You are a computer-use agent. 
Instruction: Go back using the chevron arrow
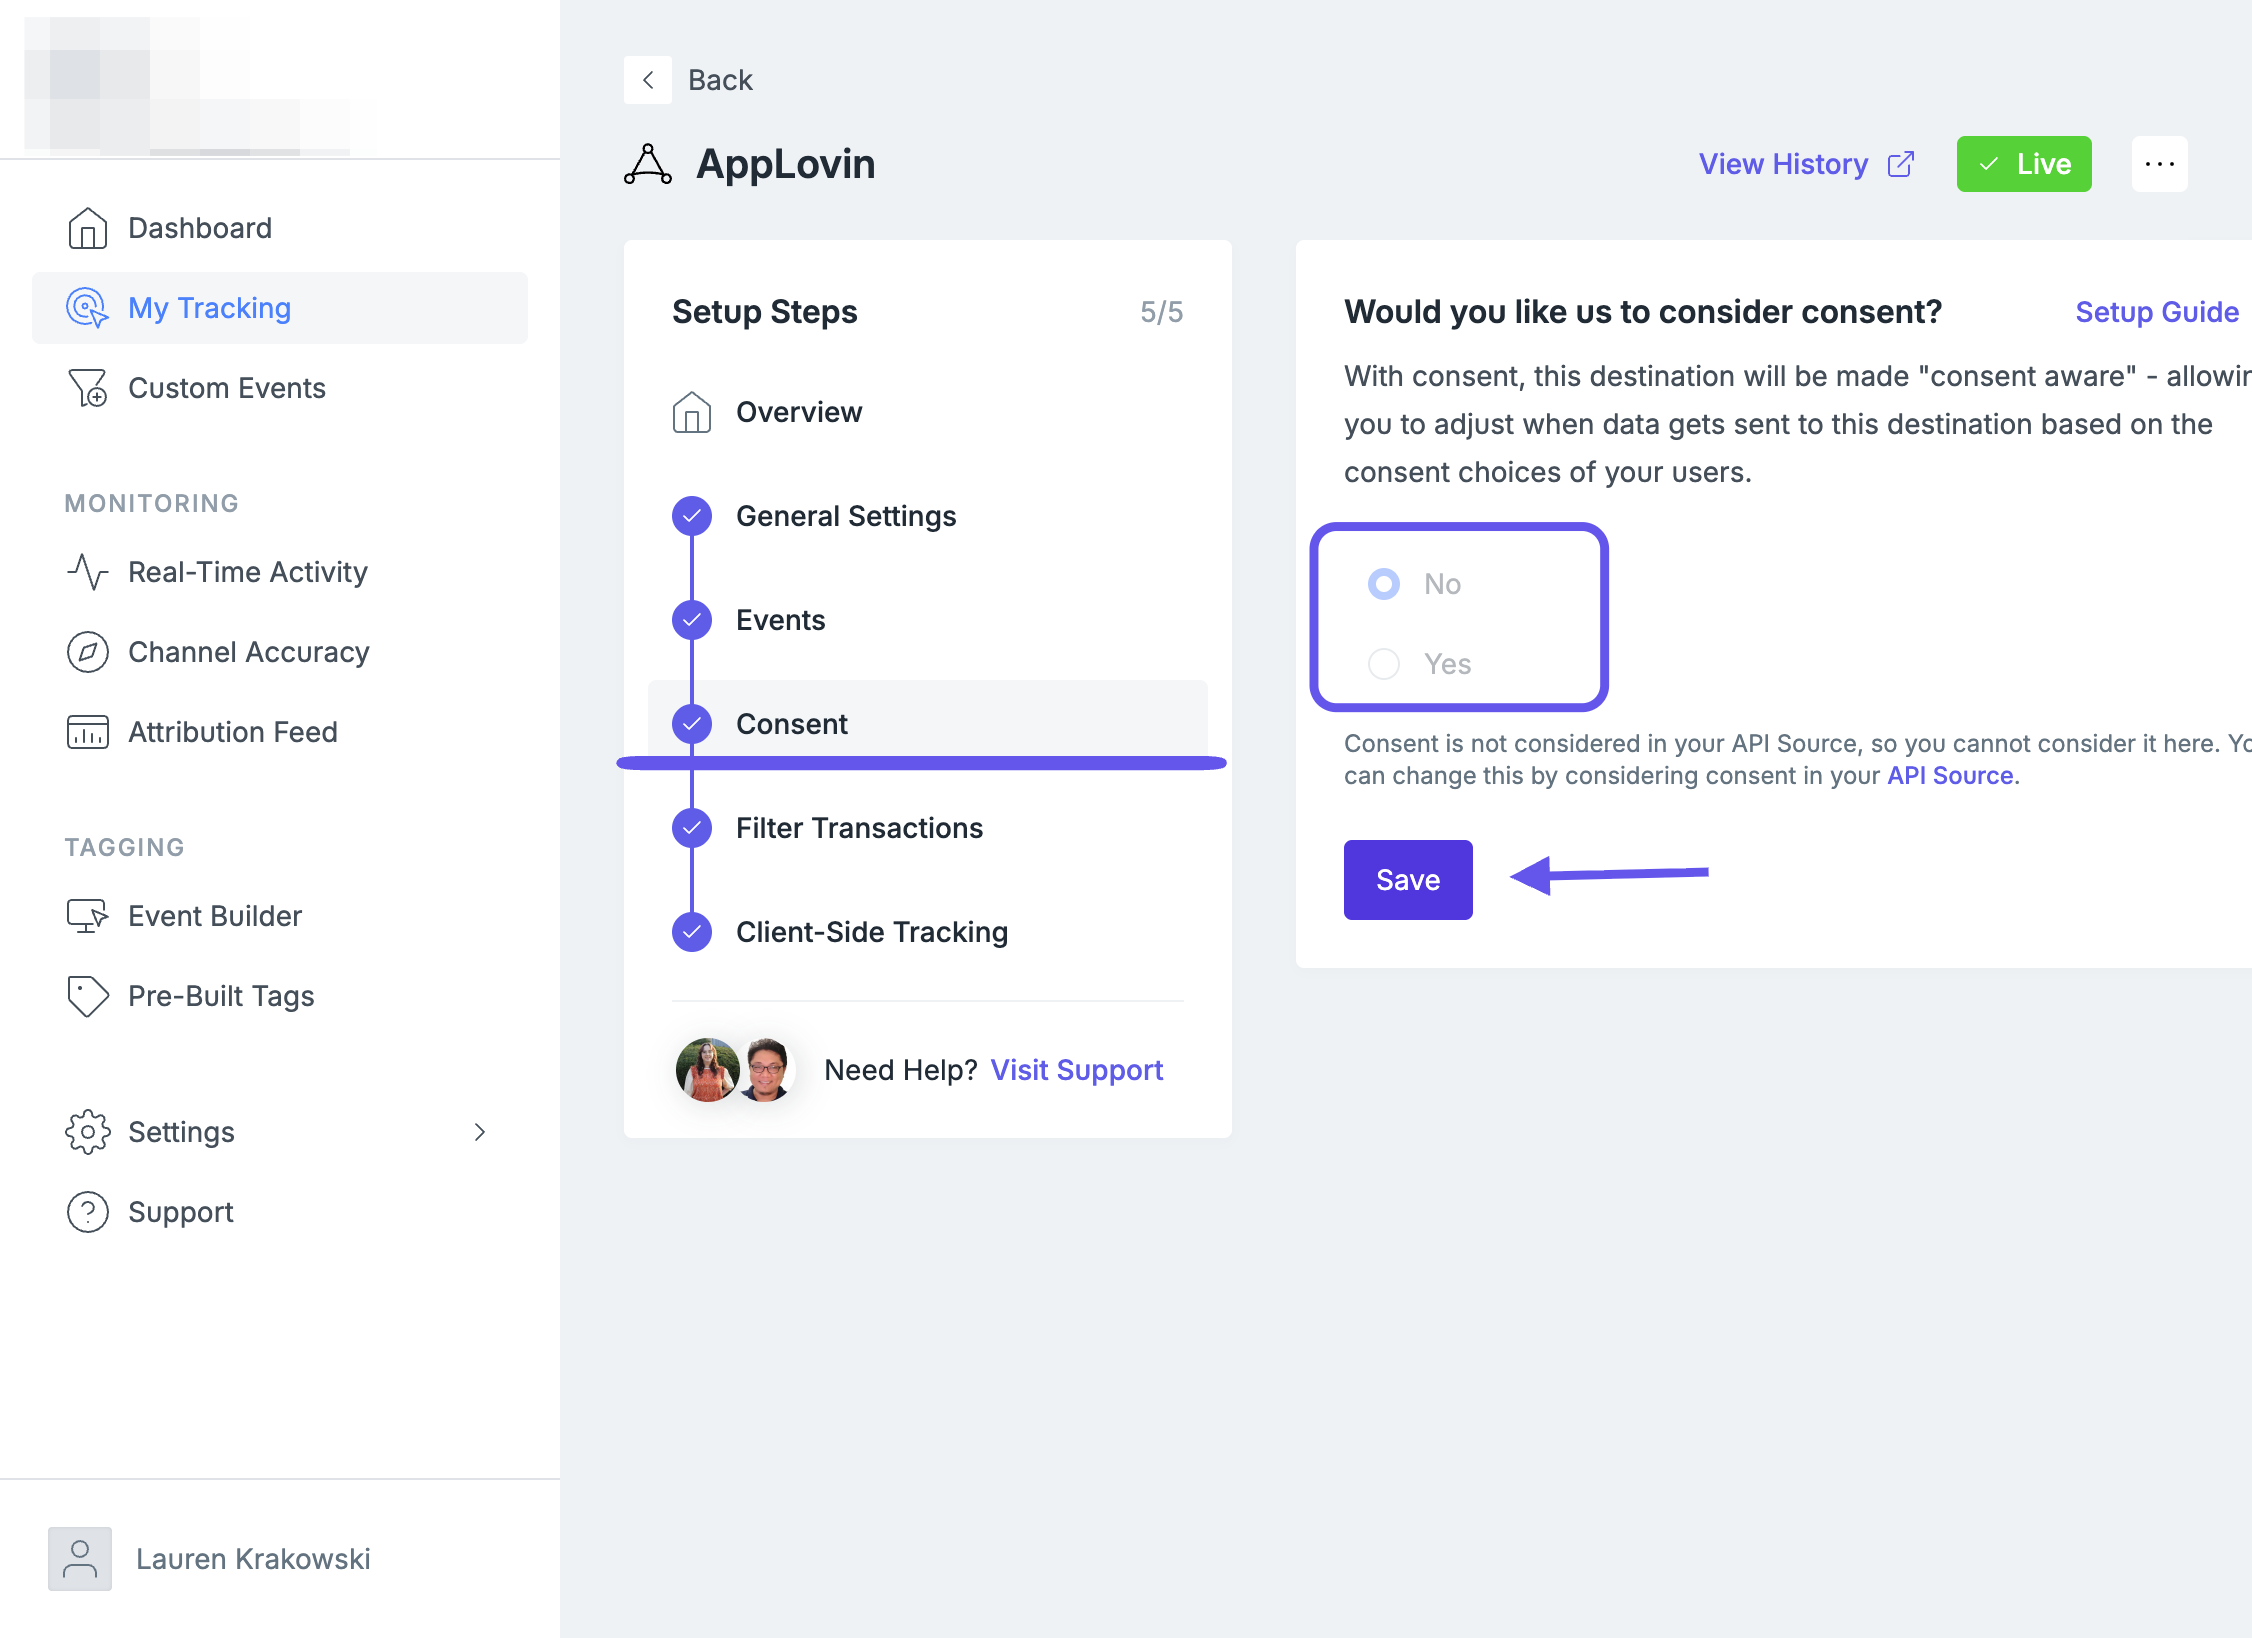coord(648,80)
